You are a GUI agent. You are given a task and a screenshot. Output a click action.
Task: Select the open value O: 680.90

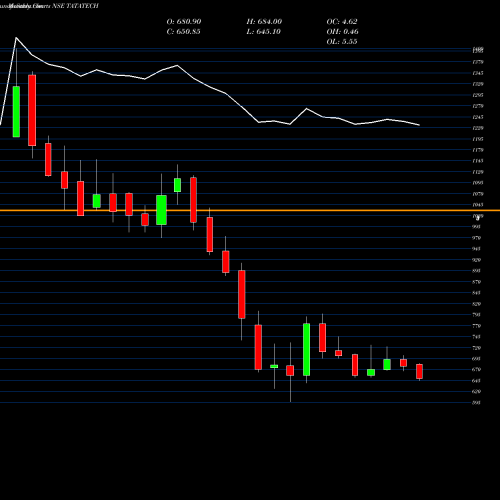tap(184, 22)
